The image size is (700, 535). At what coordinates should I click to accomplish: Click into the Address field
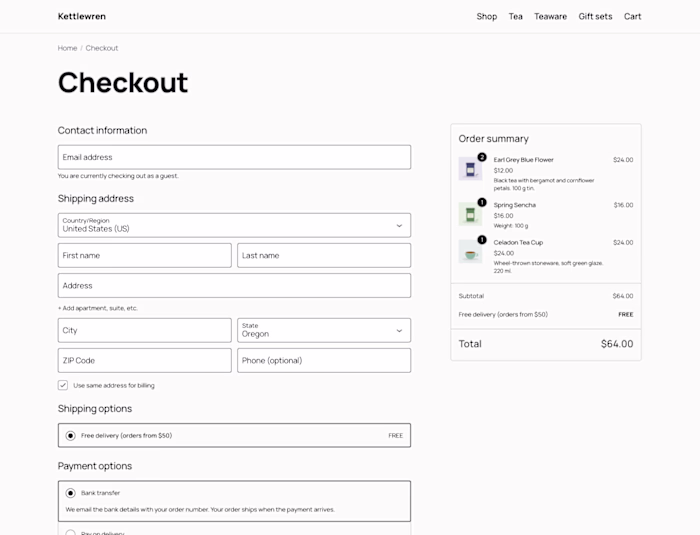(234, 286)
